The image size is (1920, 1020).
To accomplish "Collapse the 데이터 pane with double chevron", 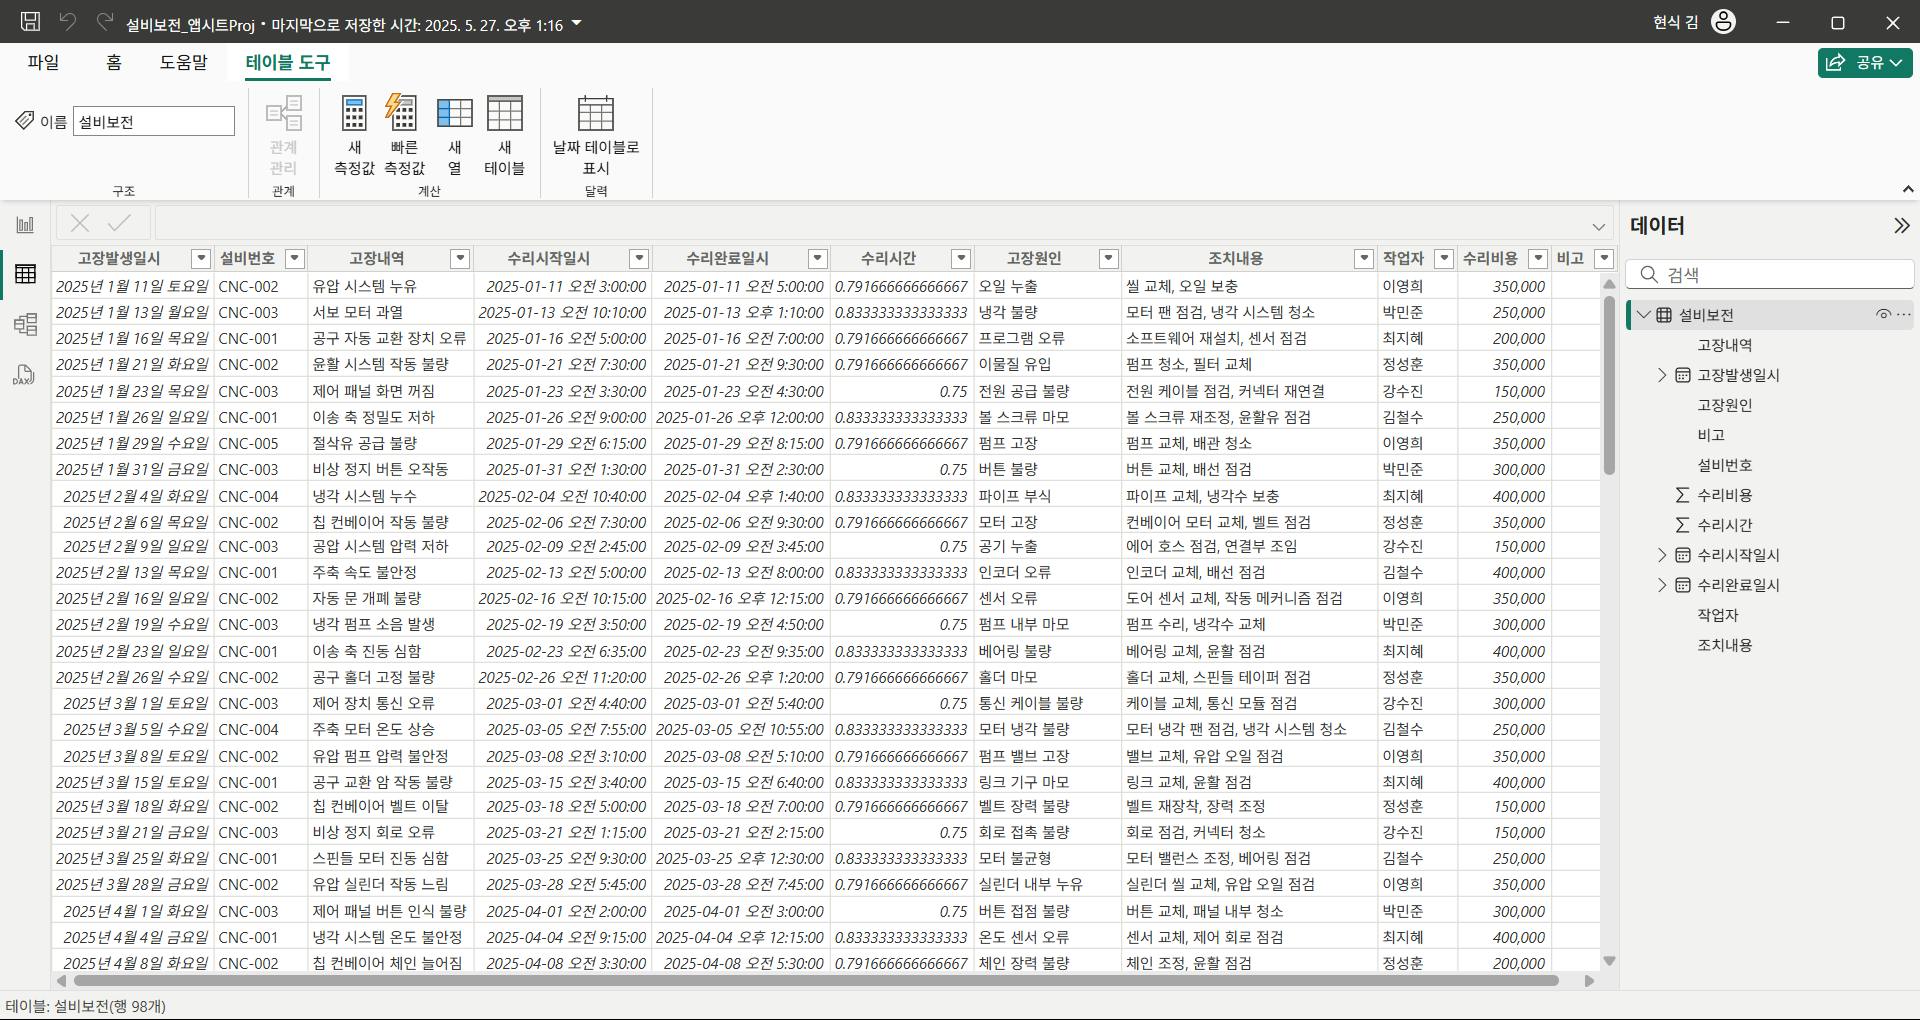I will pyautogui.click(x=1901, y=226).
